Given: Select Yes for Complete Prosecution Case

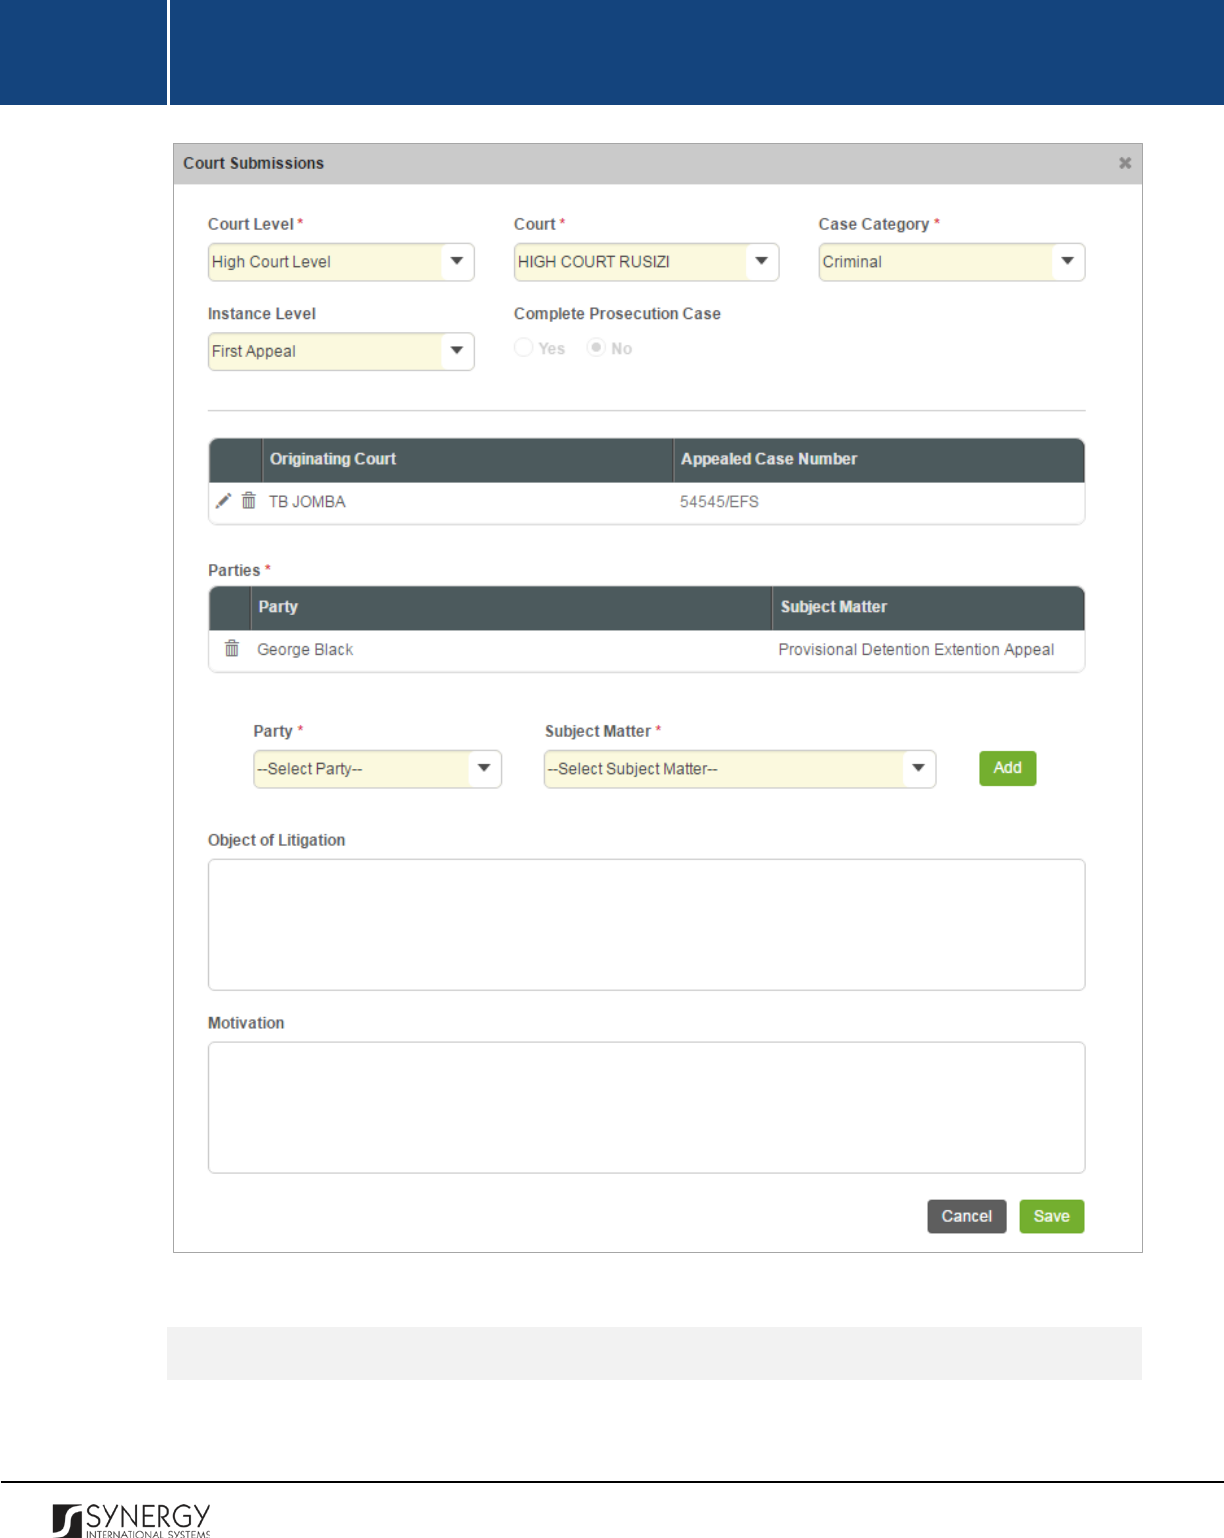Looking at the screenshot, I should point(523,348).
